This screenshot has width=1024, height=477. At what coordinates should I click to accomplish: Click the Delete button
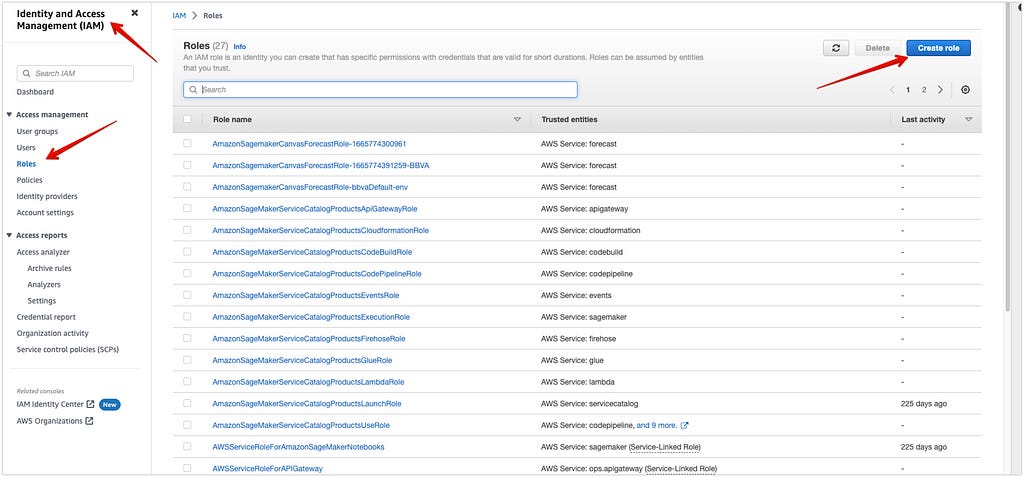click(878, 48)
